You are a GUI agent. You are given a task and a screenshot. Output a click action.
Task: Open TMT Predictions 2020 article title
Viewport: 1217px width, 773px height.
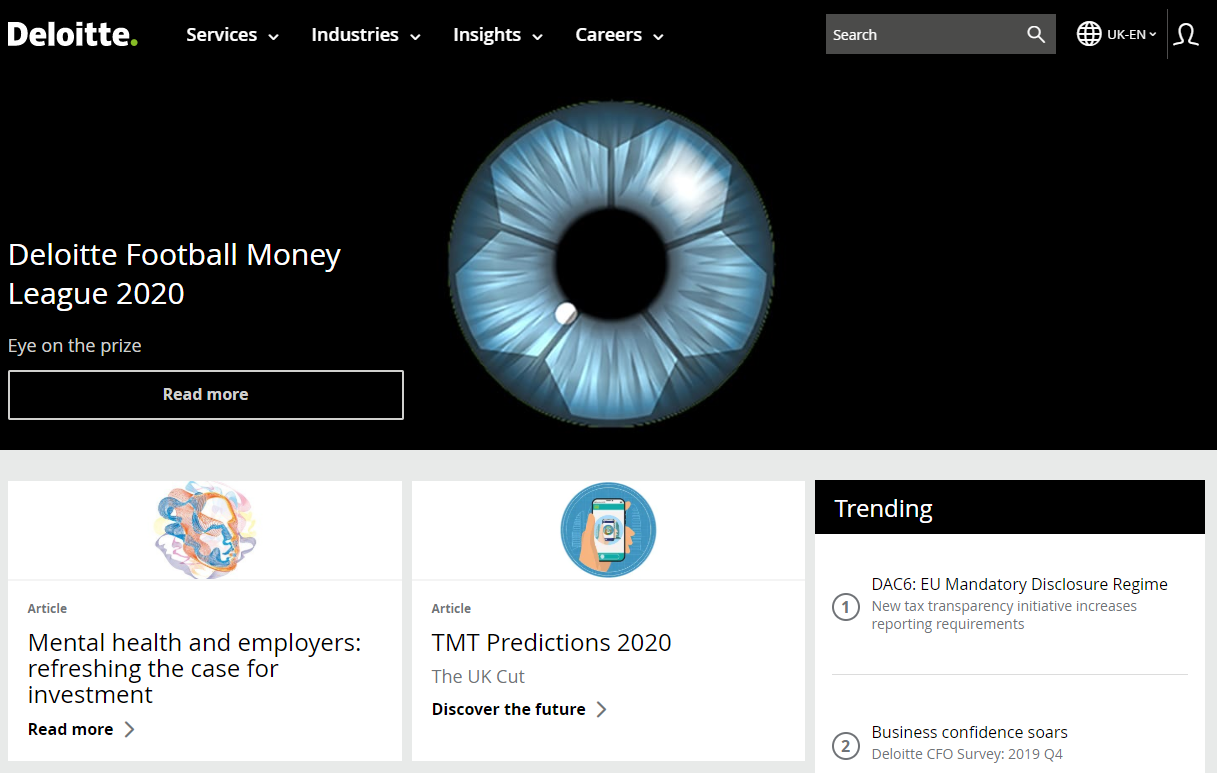pos(552,642)
